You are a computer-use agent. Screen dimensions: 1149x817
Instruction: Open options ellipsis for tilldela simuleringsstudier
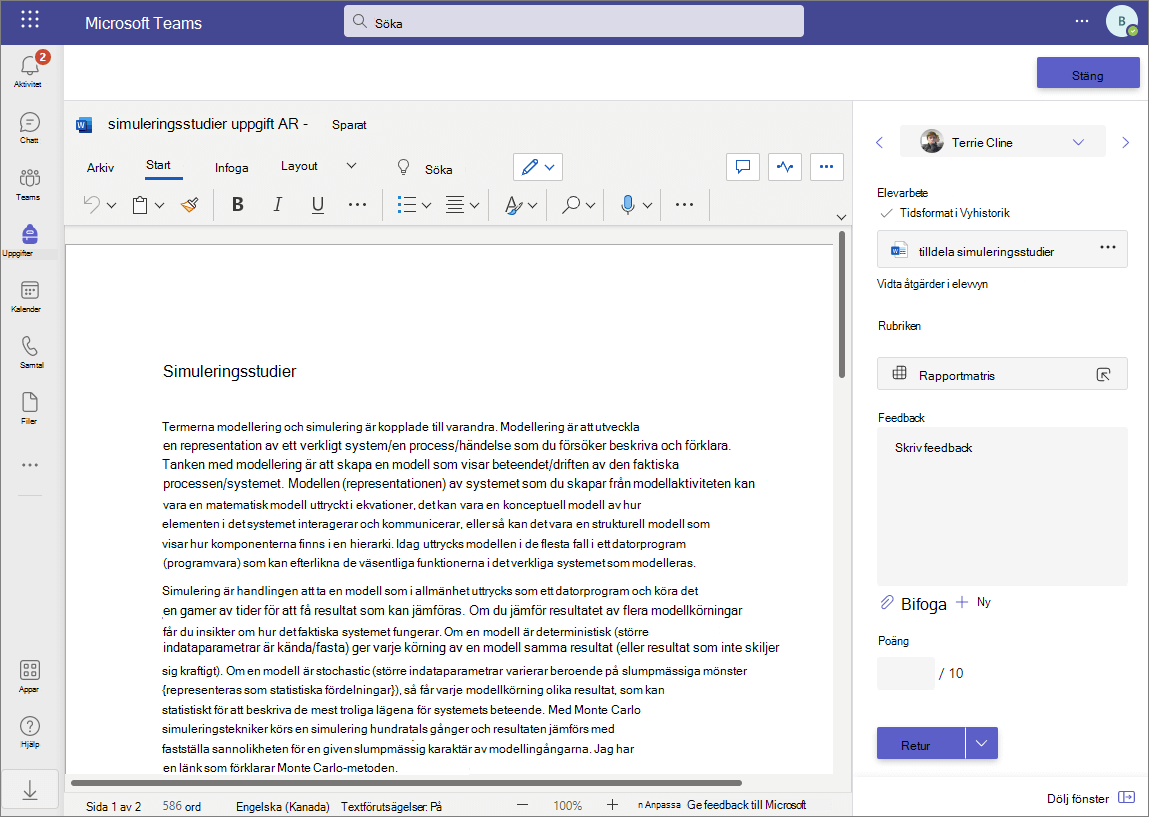[1108, 247]
